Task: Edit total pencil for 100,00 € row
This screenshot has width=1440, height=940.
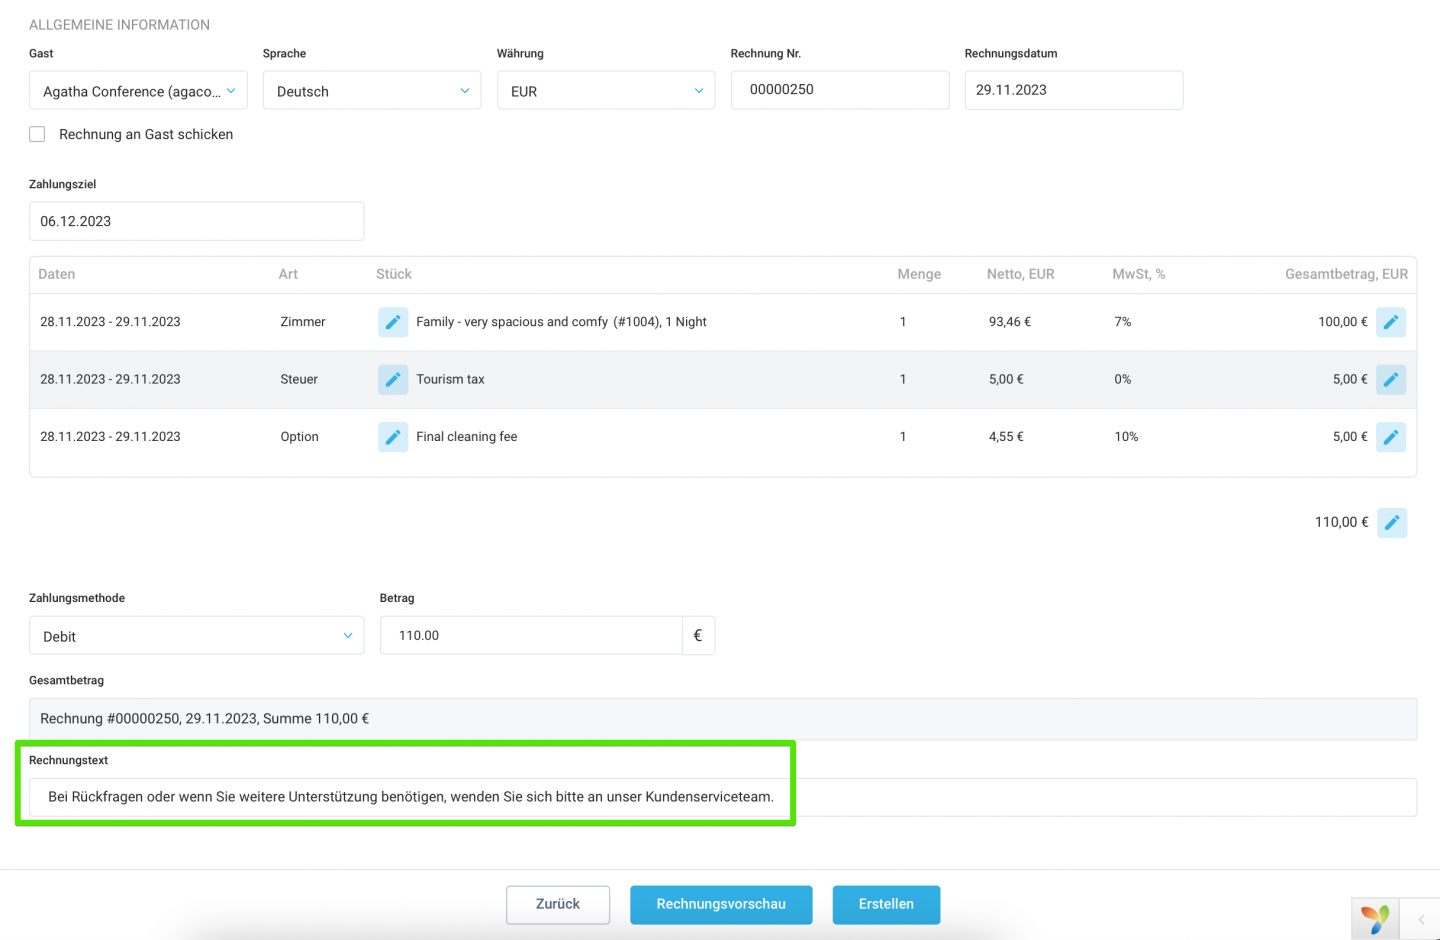Action: (x=1391, y=322)
